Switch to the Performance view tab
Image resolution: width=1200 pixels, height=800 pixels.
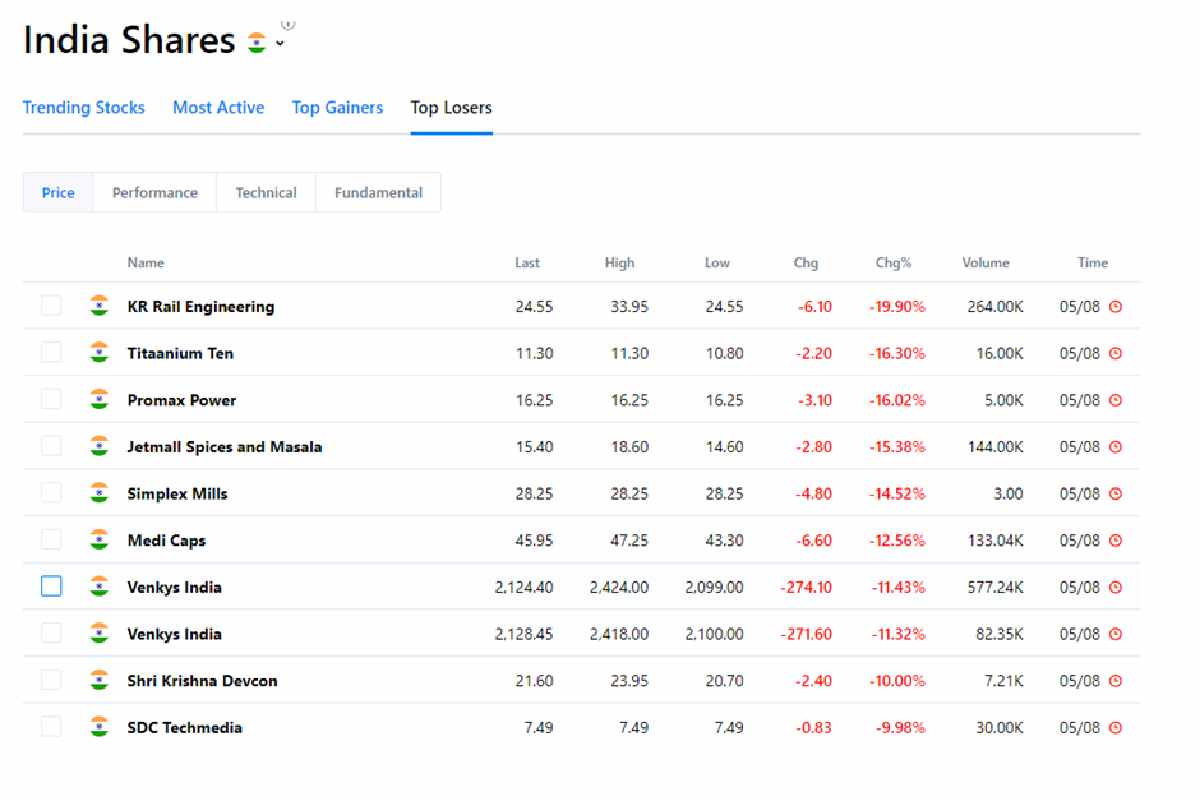point(155,193)
